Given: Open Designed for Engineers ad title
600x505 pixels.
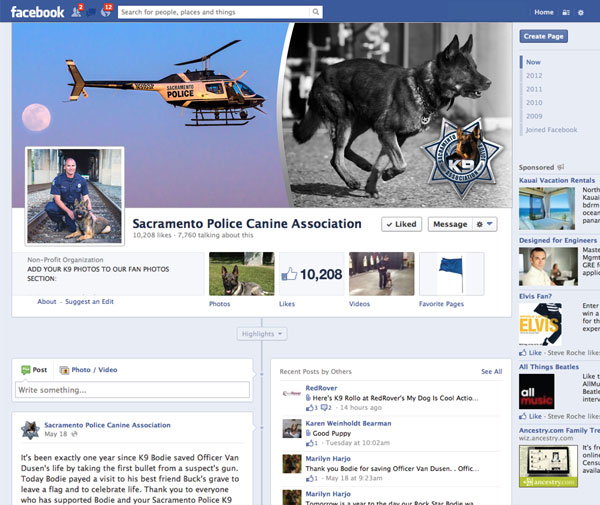Looking at the screenshot, I should (x=558, y=240).
